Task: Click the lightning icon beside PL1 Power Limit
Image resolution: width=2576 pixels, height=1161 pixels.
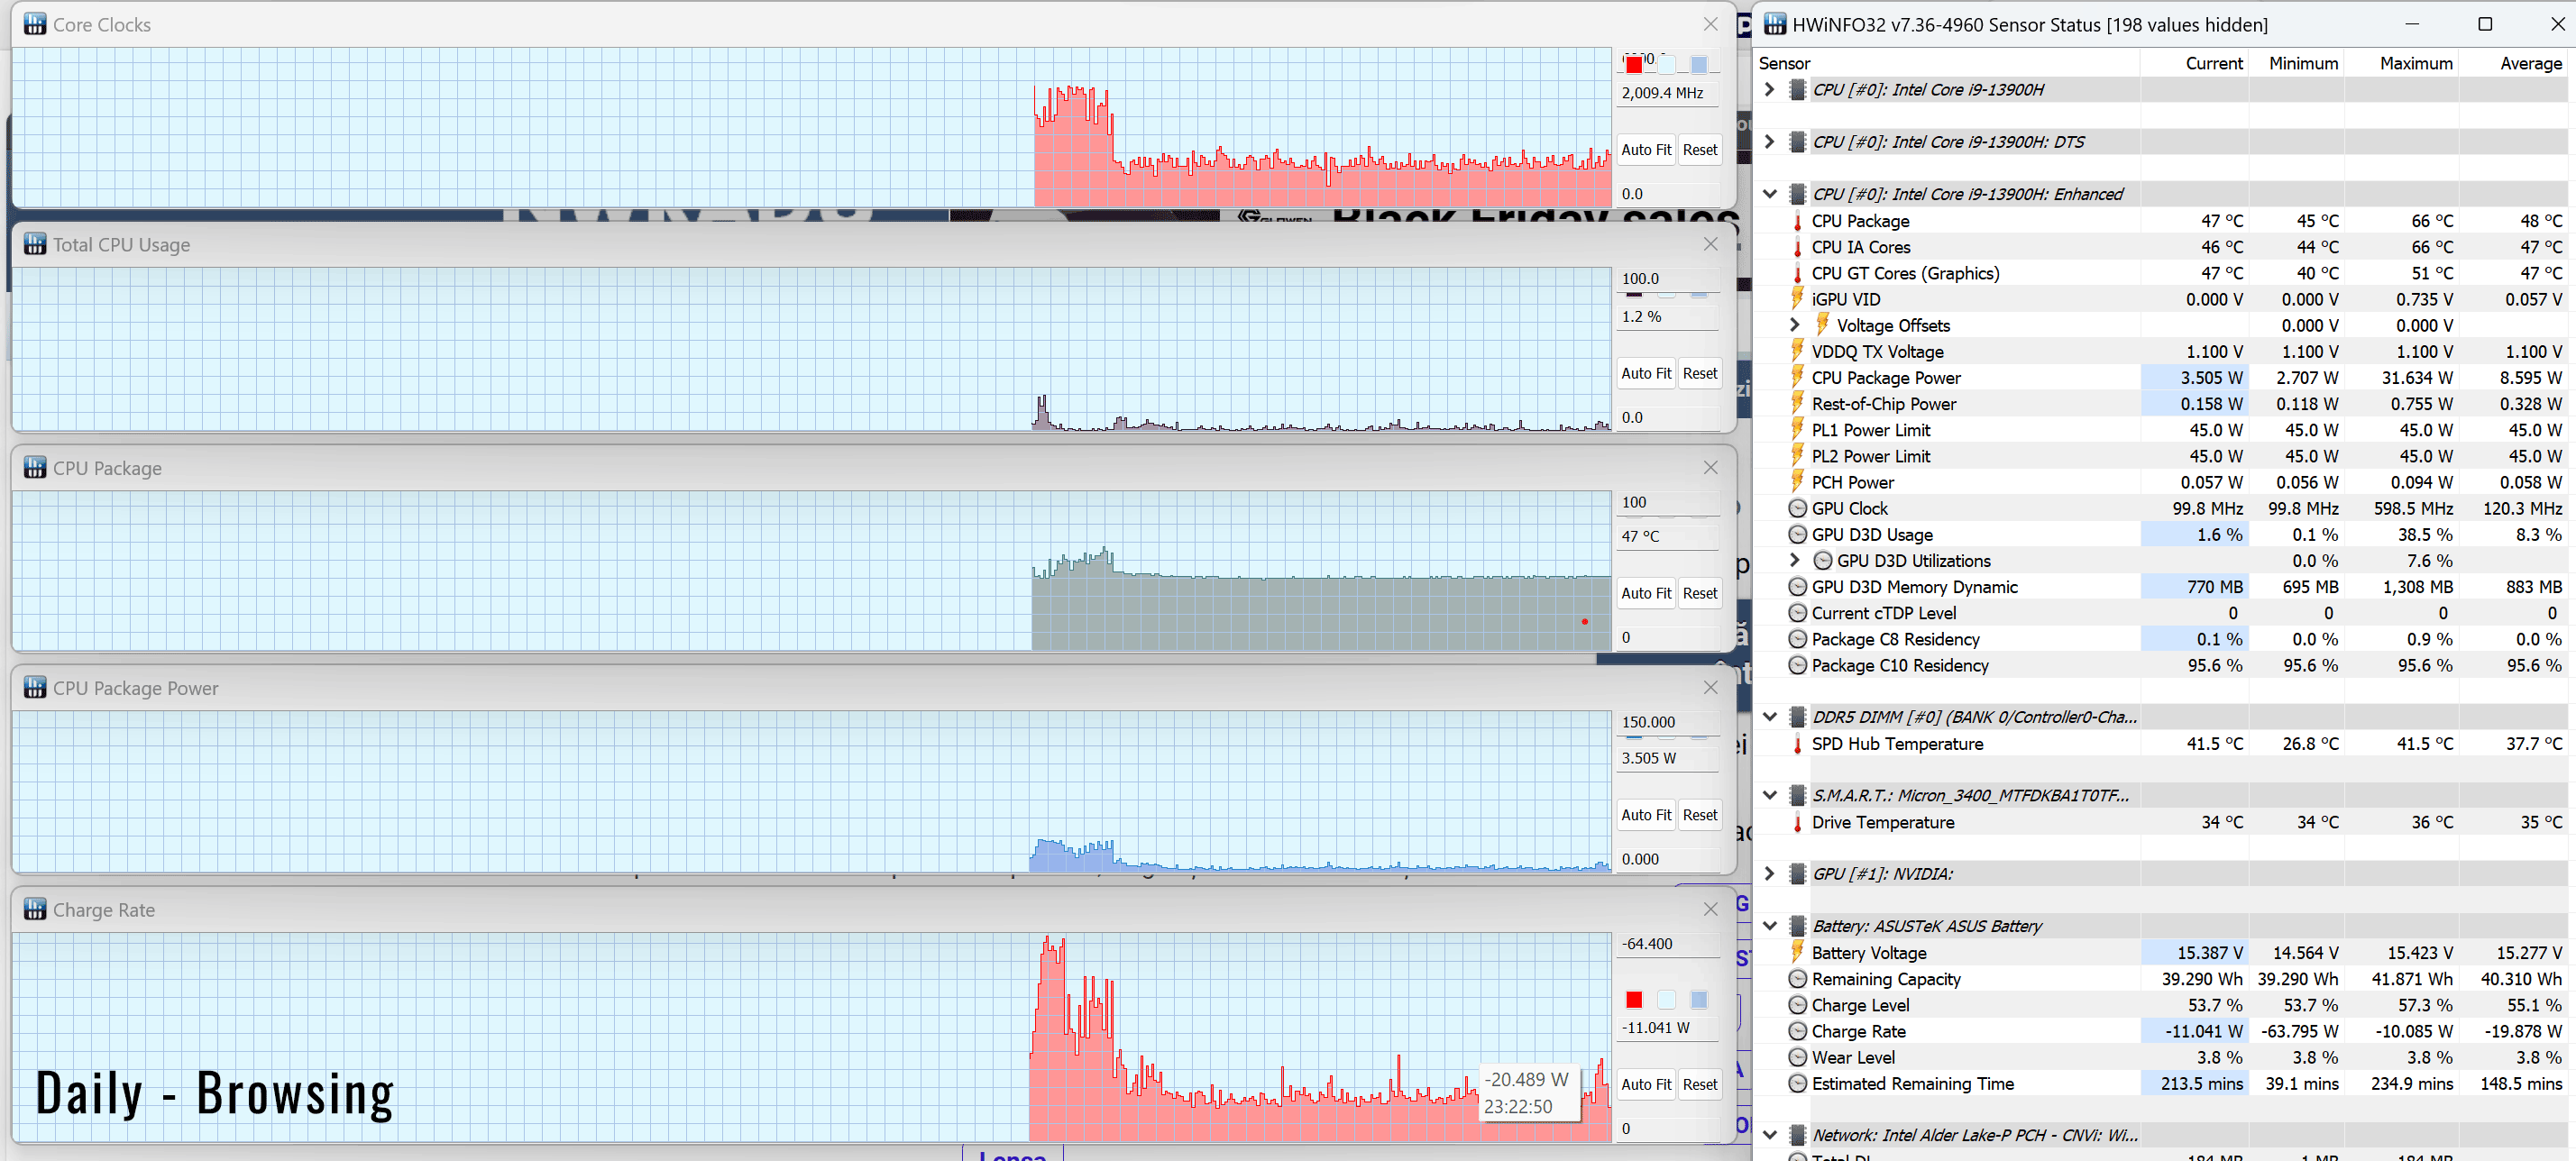Action: click(1797, 430)
